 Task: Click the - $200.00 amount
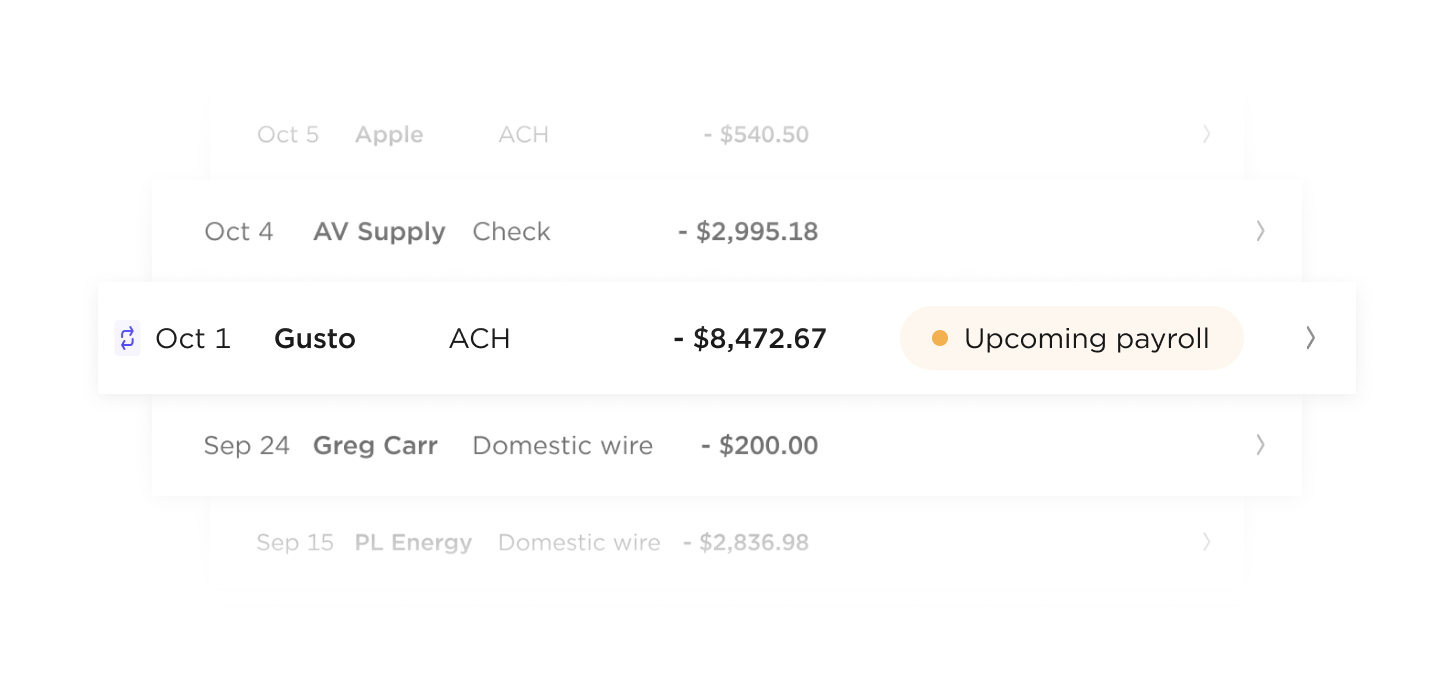click(x=760, y=446)
